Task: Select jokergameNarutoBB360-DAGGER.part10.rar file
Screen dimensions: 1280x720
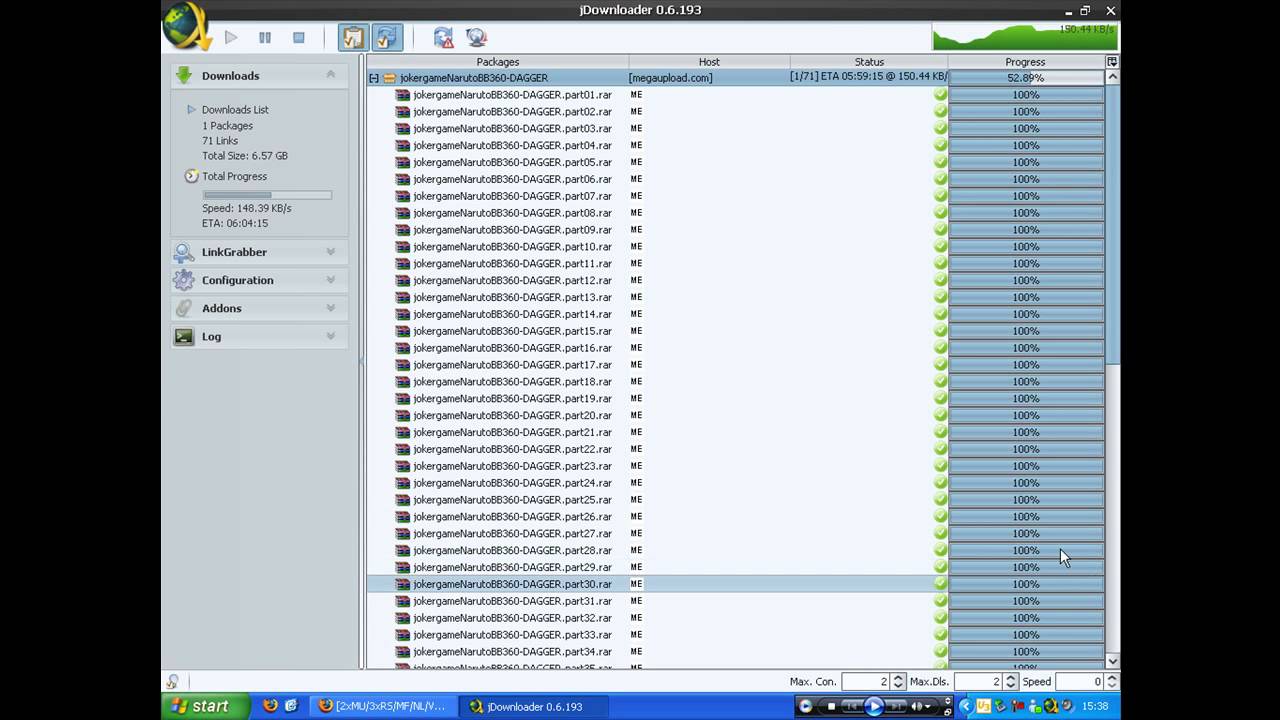Action: [512, 247]
